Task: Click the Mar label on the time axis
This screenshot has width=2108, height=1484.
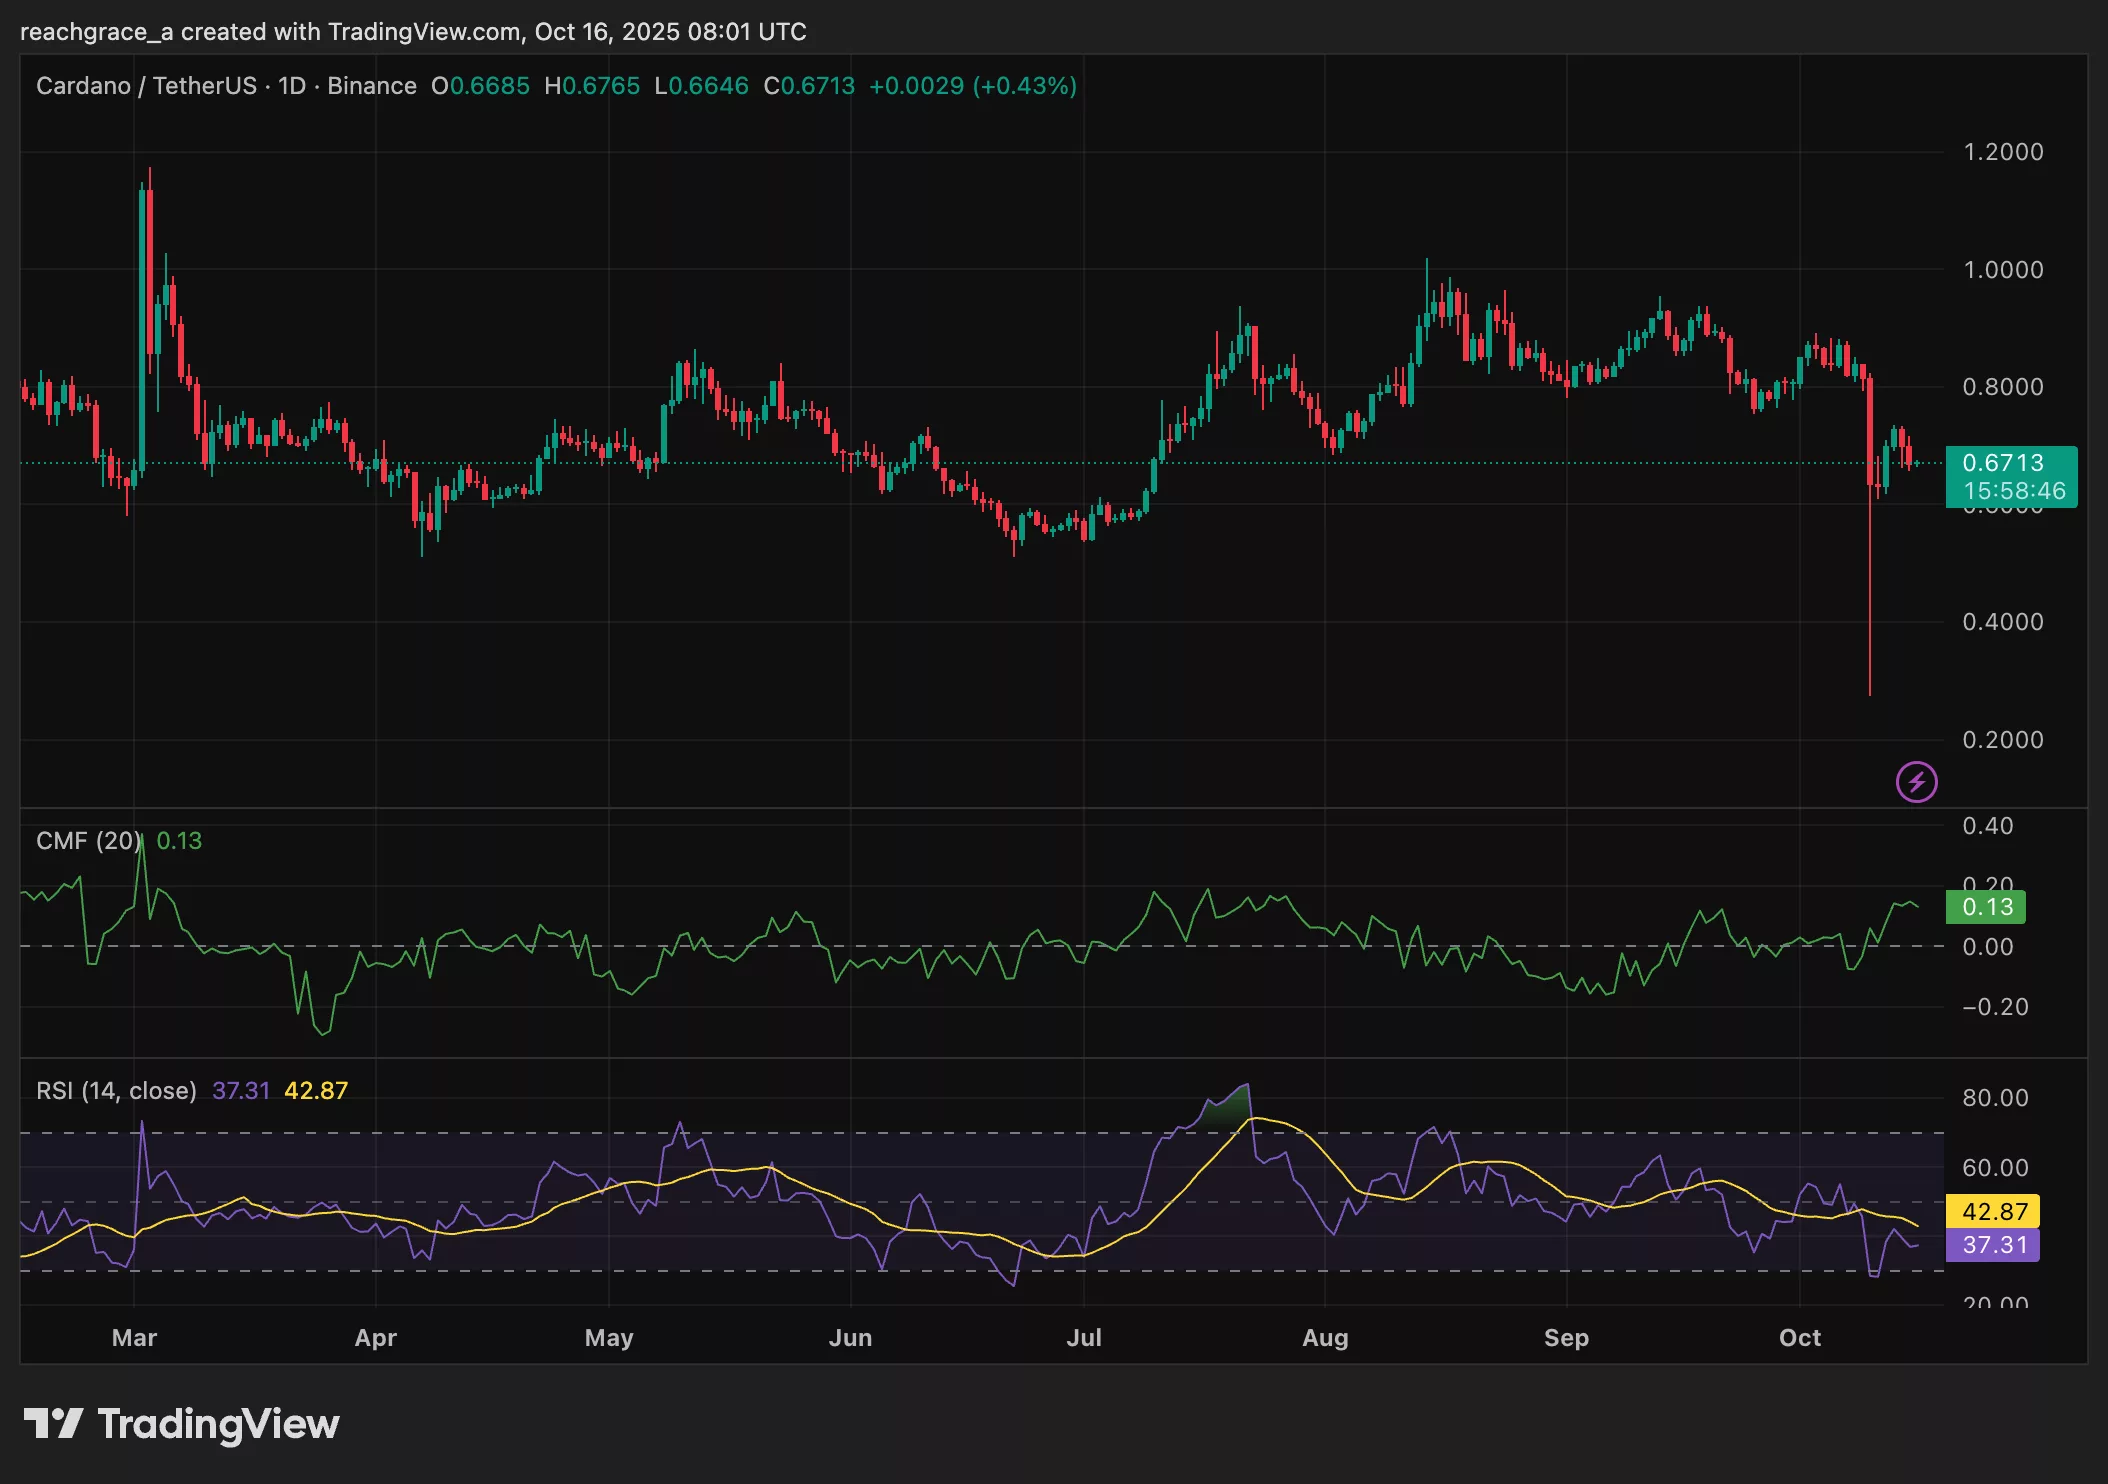Action: point(135,1337)
